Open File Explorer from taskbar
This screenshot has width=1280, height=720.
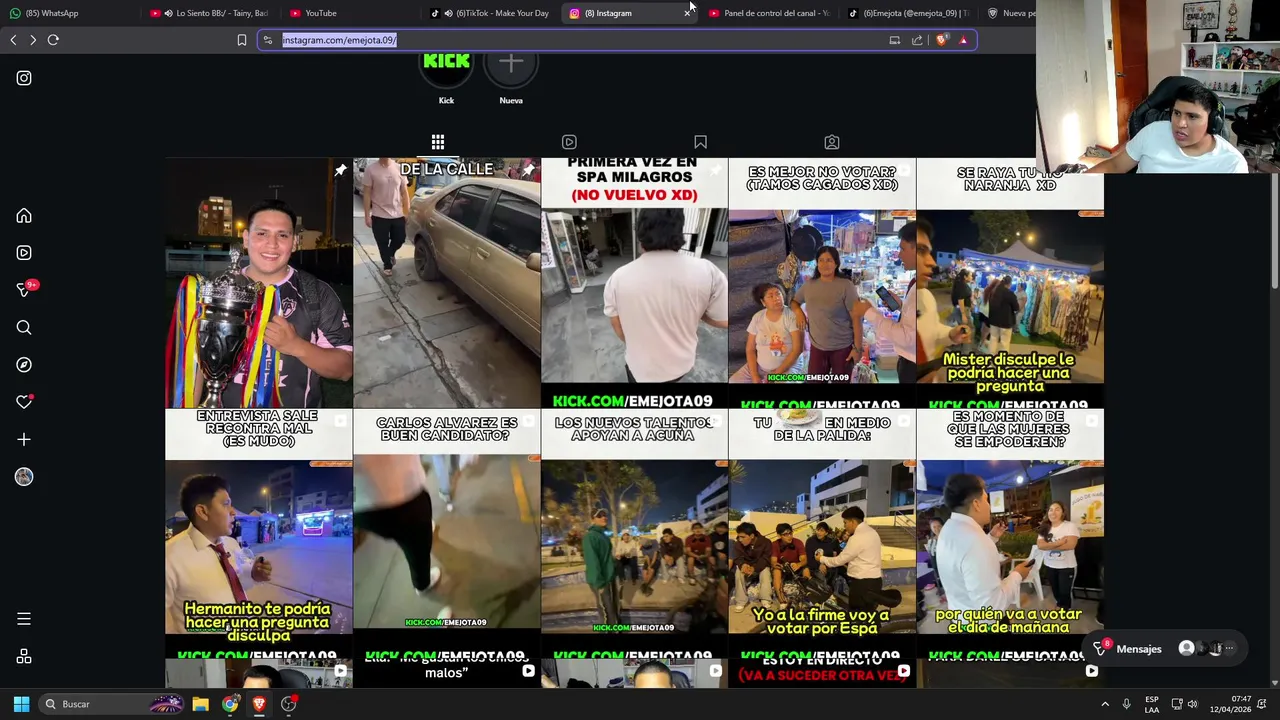pyautogui.click(x=200, y=704)
